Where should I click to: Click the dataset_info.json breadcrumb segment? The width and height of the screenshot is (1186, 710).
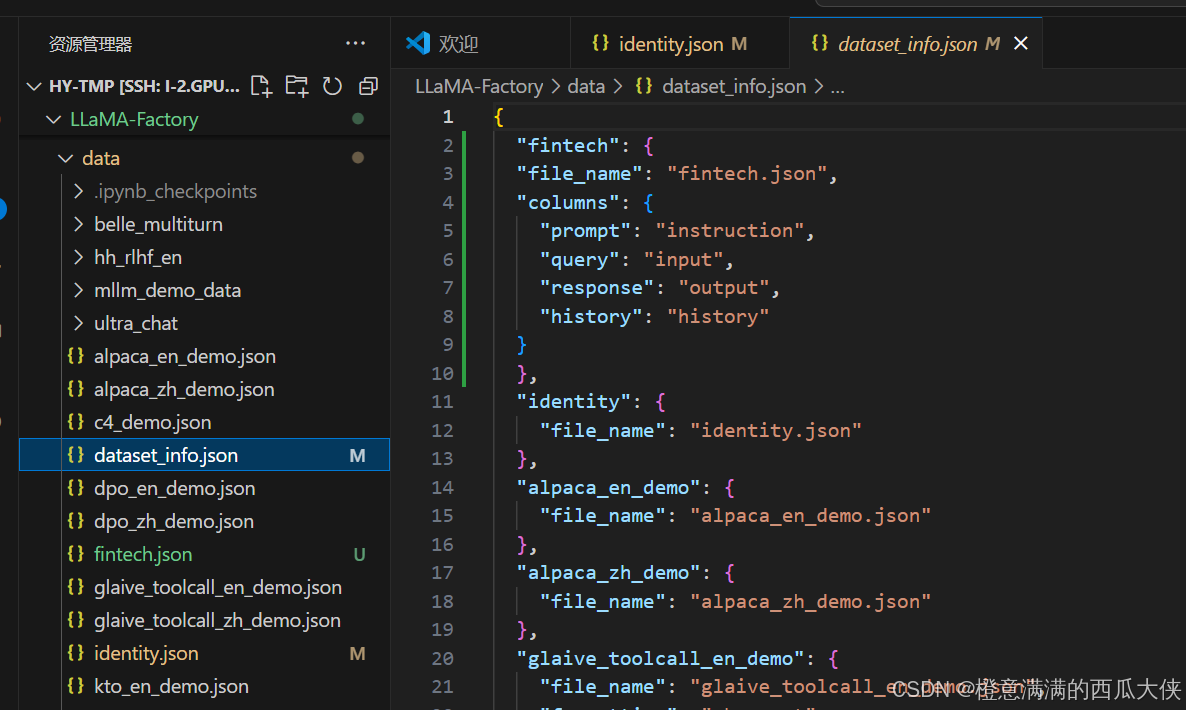point(734,86)
